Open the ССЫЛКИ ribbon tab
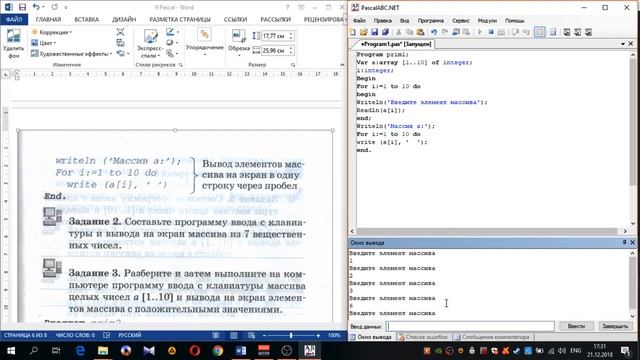 235,19
